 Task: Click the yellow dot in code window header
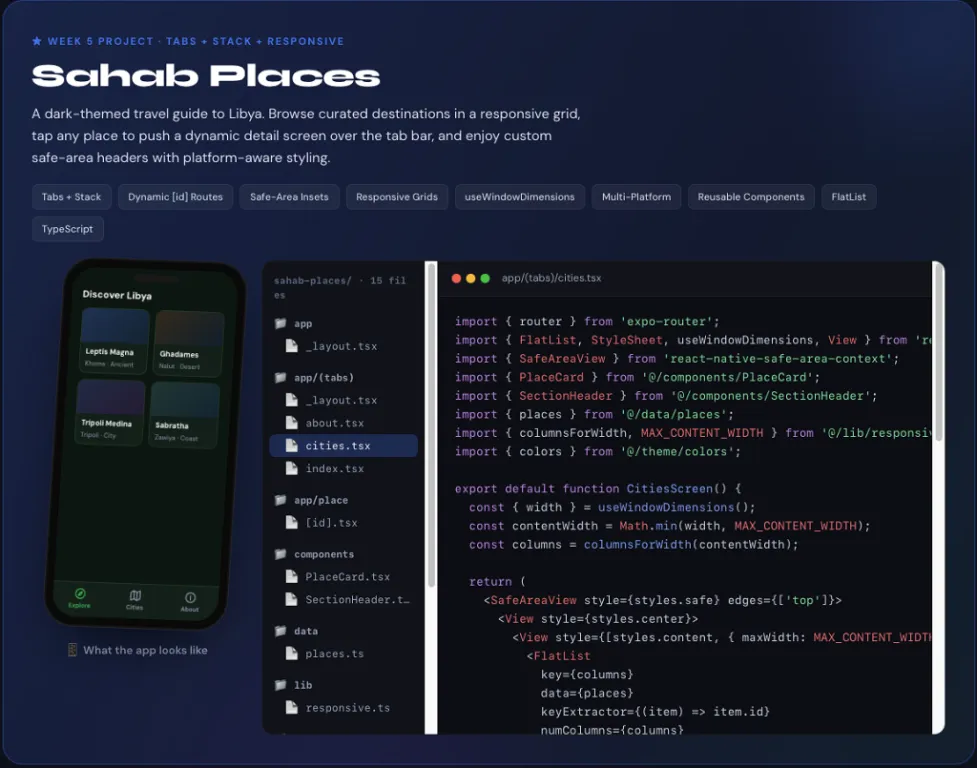[x=470, y=278]
